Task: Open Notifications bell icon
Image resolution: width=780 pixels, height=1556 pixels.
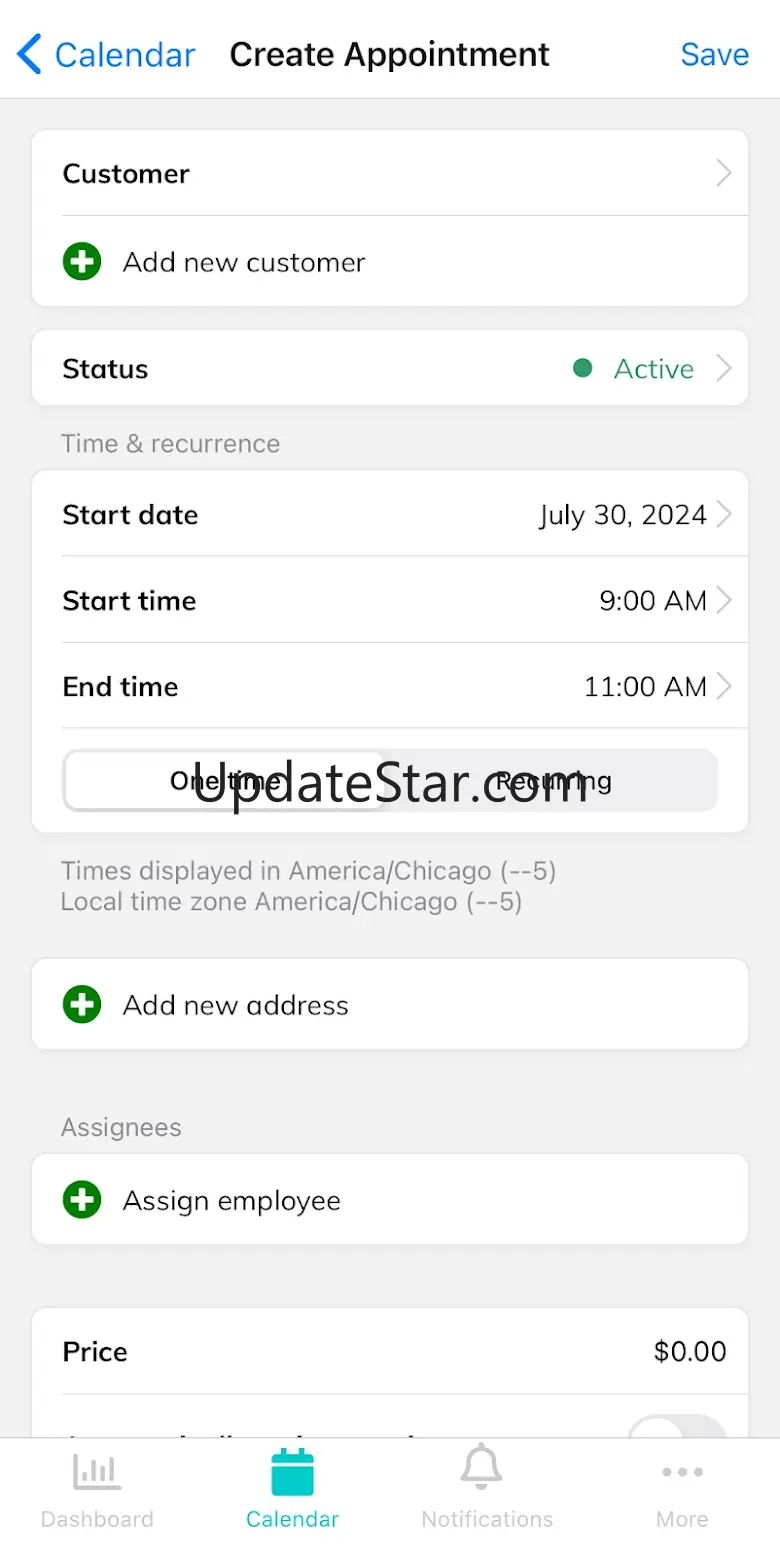Action: pos(481,1468)
